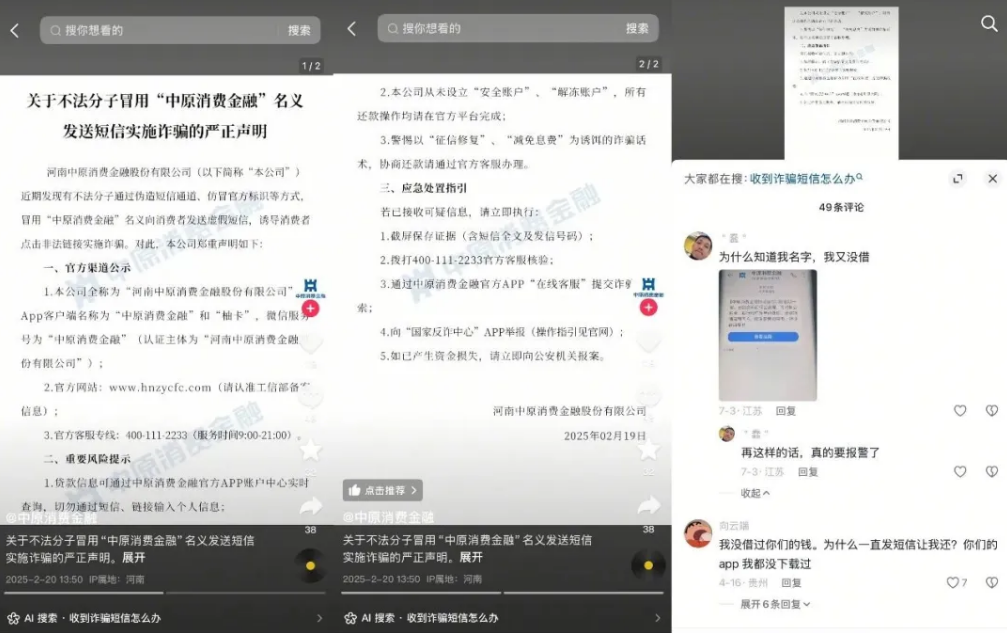Viewport: 1007px width, 633px height.
Task: Open the spinning music disc on page 2/2
Action: click(x=647, y=566)
